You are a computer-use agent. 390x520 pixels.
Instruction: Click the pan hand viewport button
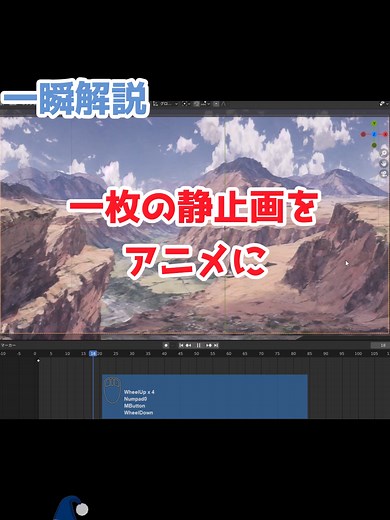tap(384, 163)
